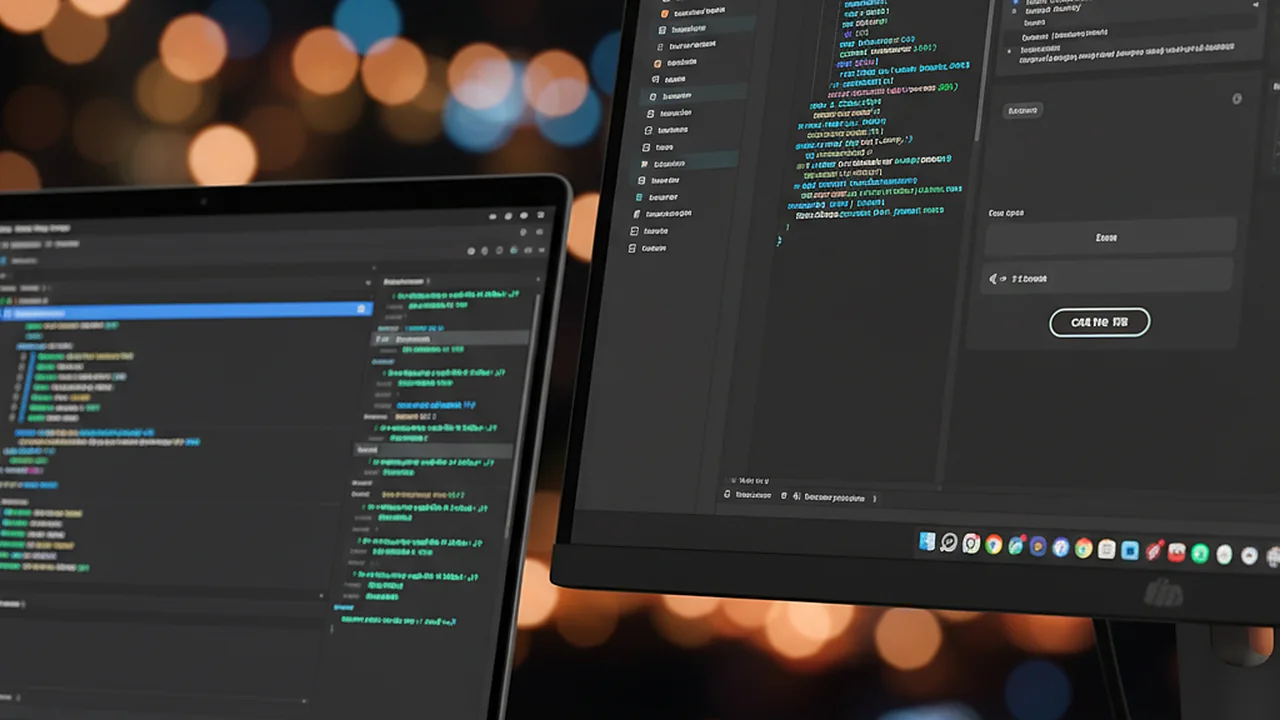Click the icon at end of highlighted row

[361, 310]
